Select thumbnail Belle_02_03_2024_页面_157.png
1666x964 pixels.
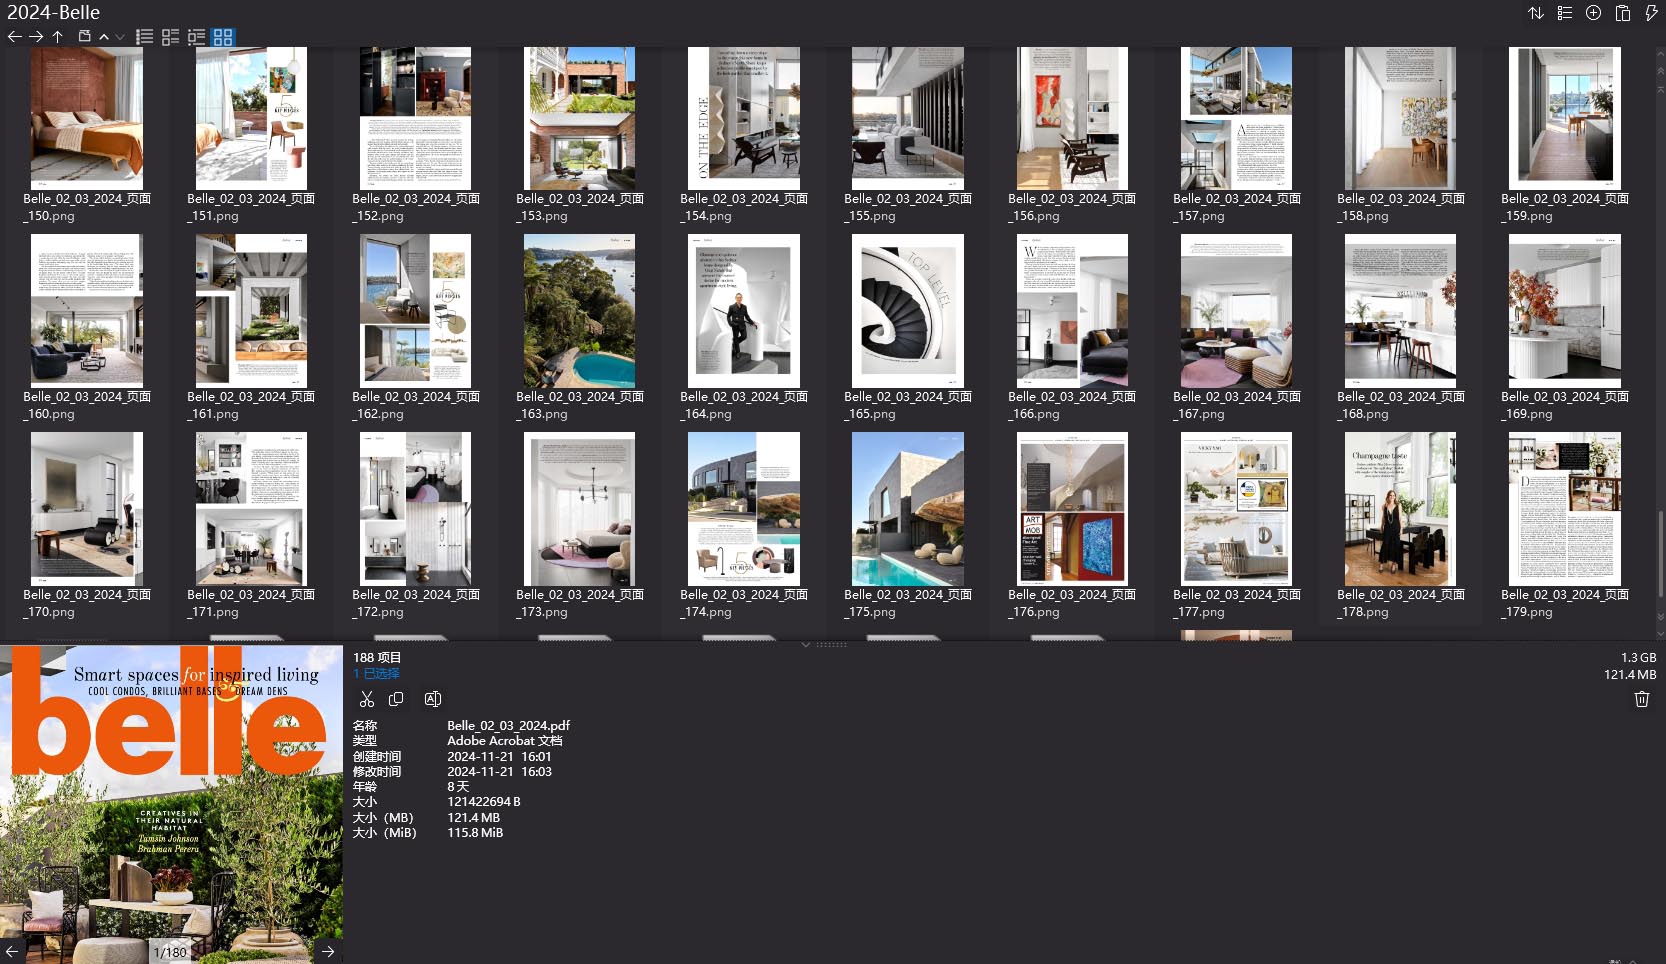point(1236,118)
